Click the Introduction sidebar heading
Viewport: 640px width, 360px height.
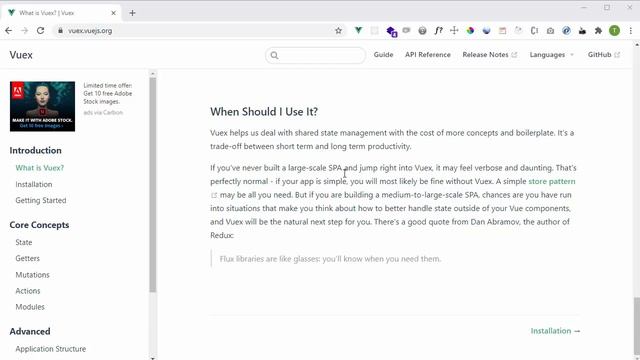point(36,150)
